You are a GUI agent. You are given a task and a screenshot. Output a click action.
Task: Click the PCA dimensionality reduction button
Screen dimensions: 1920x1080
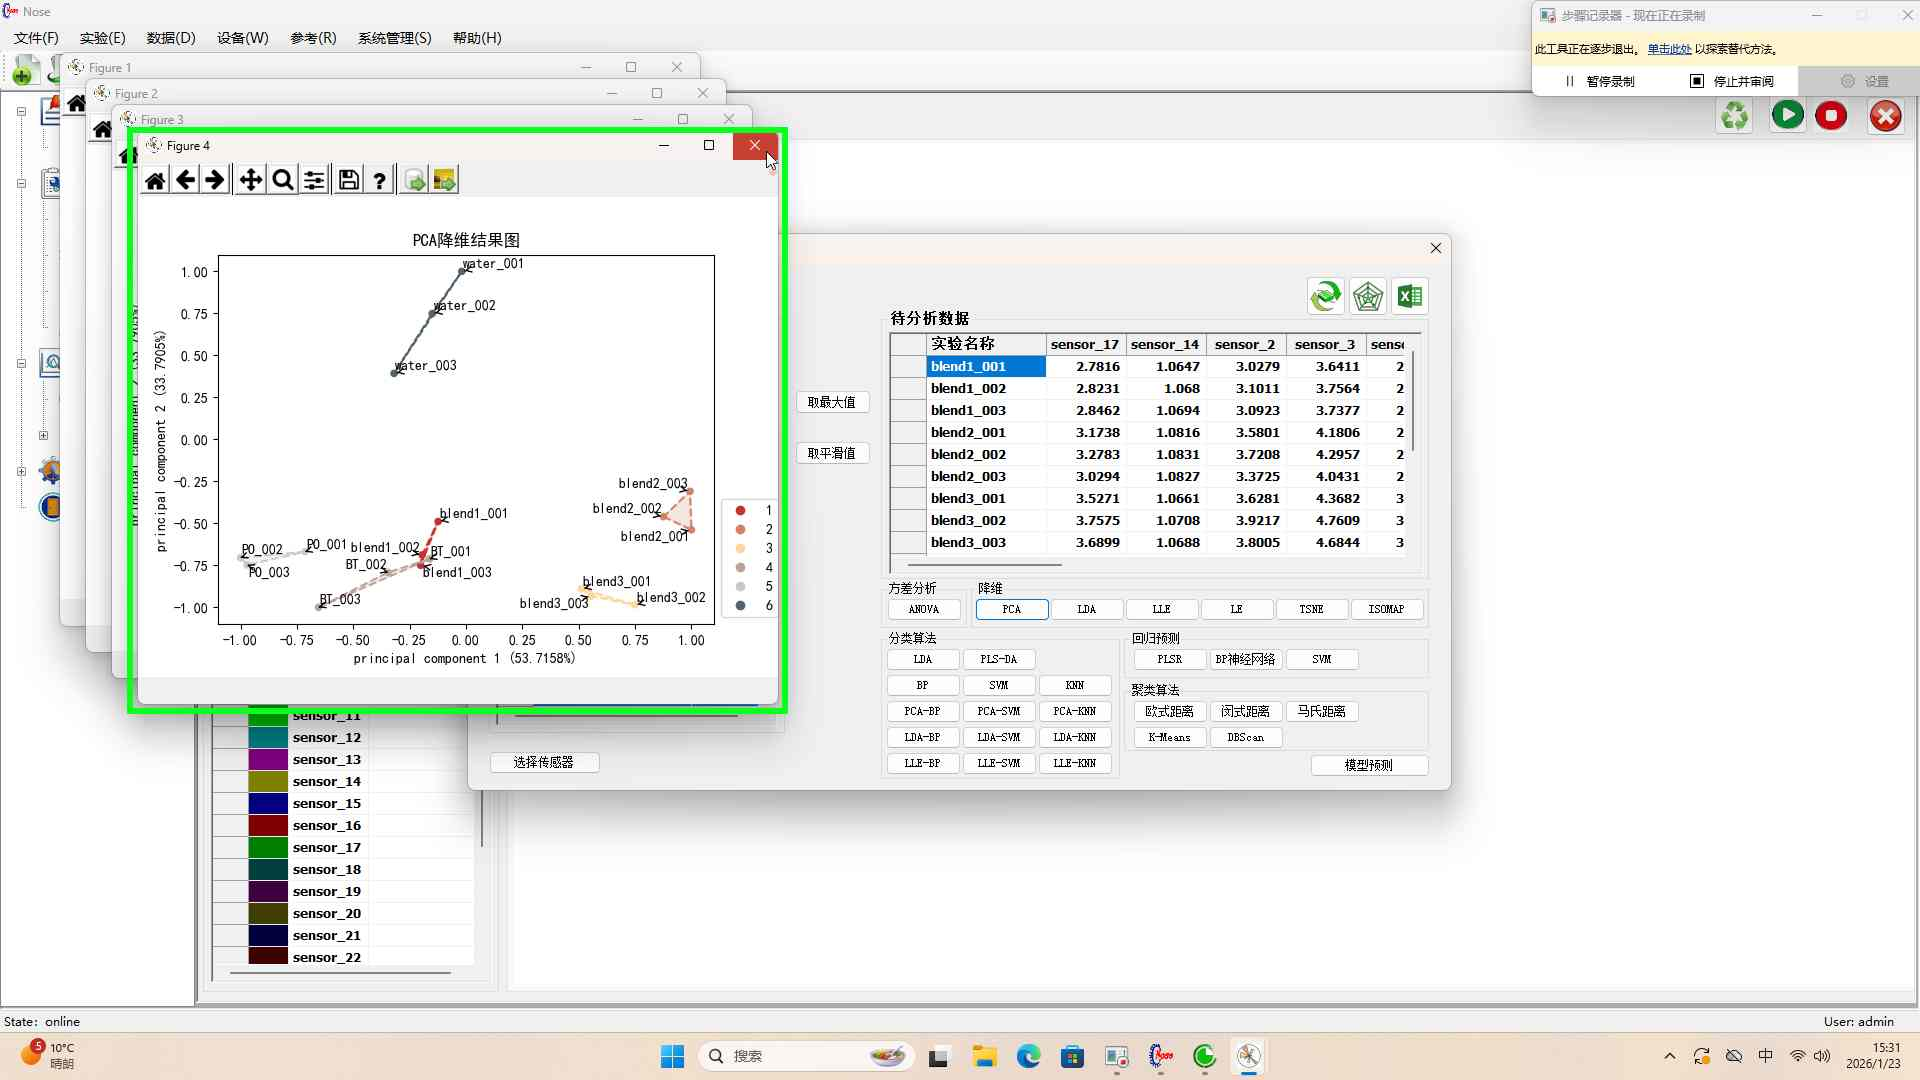(x=1011, y=609)
